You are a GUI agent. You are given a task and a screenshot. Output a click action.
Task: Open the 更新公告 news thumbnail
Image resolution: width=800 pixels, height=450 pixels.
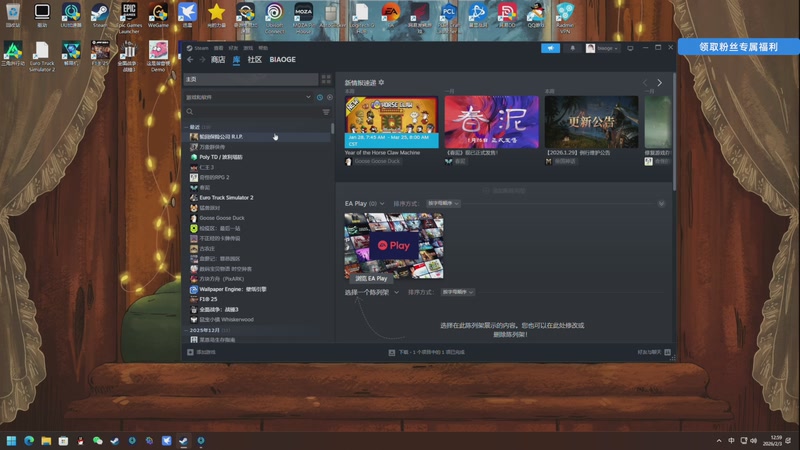[591, 122]
